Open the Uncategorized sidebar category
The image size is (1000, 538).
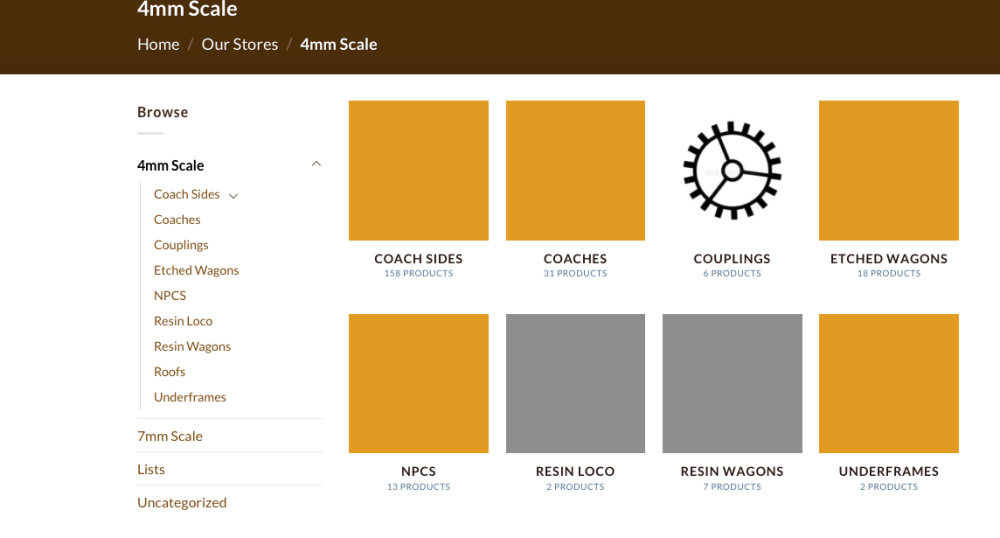pos(182,502)
